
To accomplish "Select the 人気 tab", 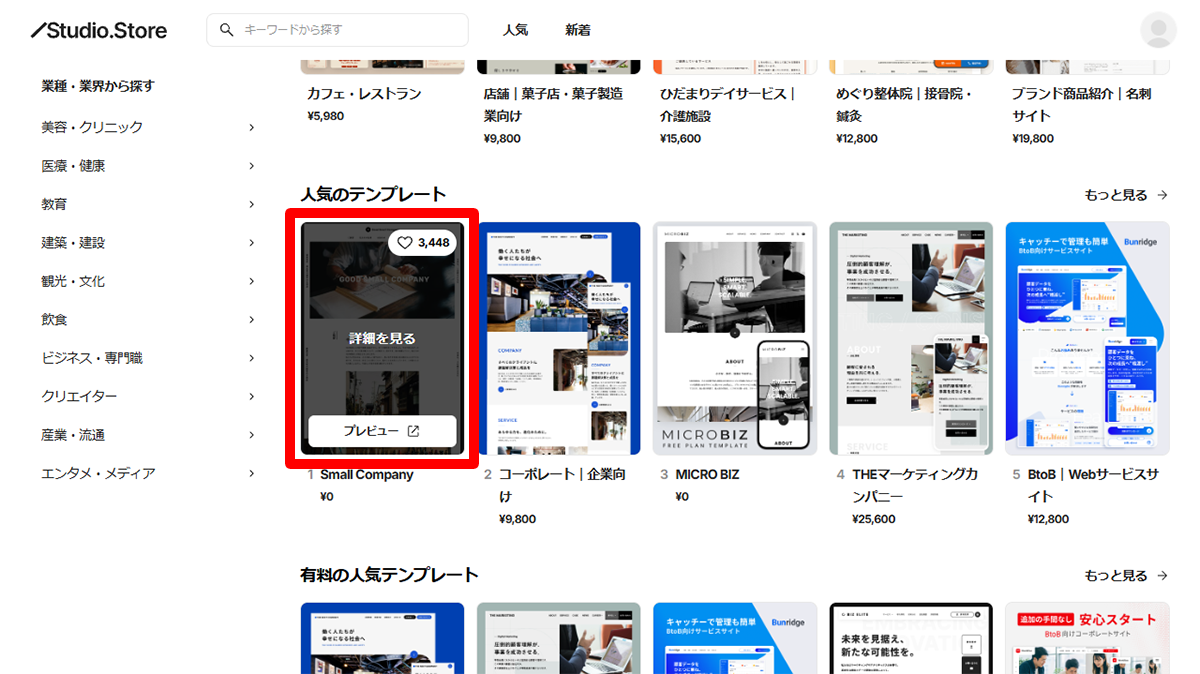I will 516,30.
